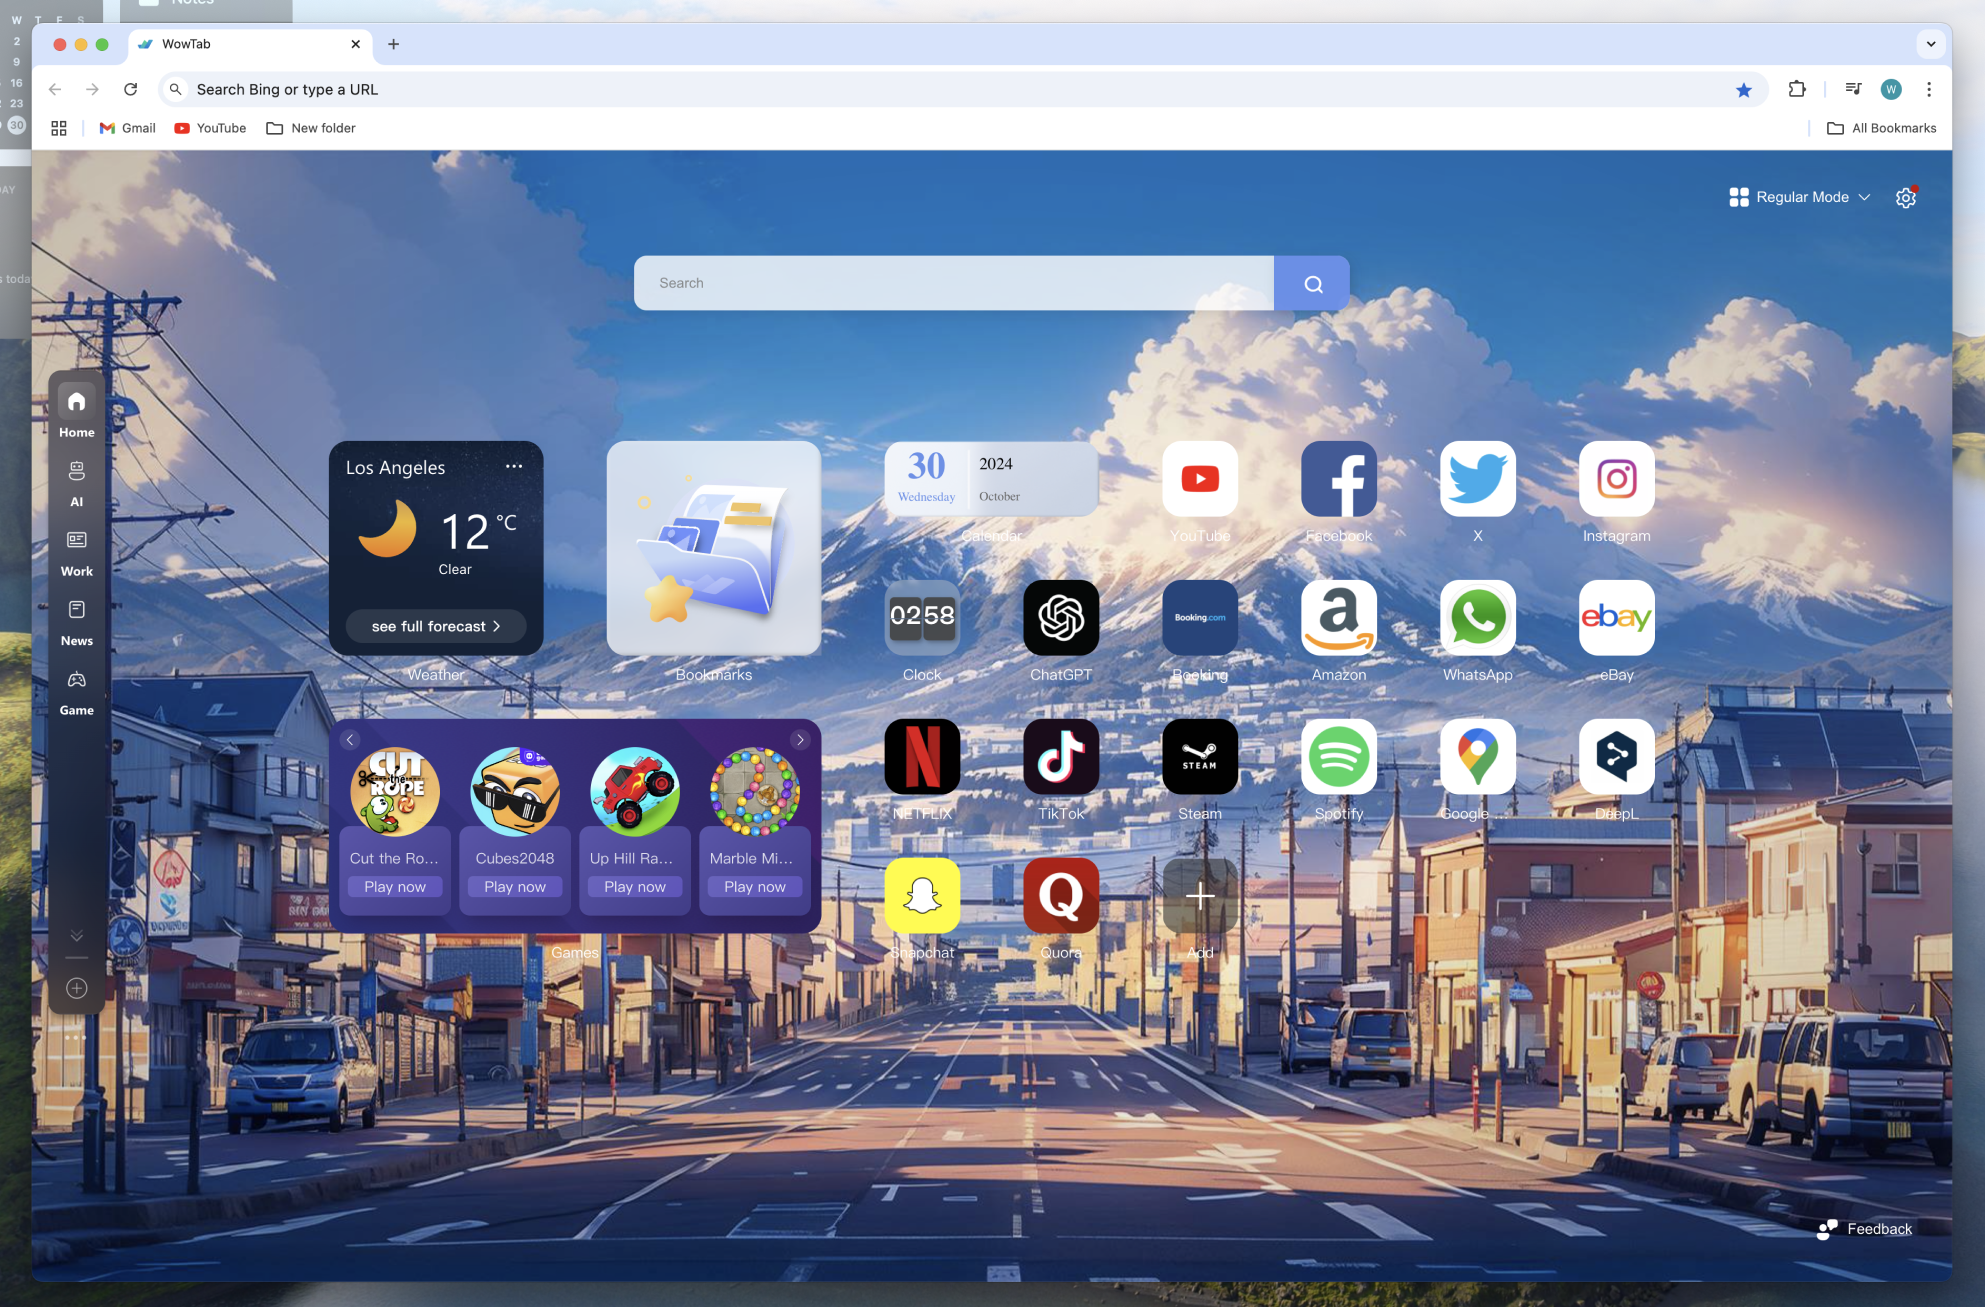1985x1307 pixels.
Task: Click the Cut the Rope game thumbnail
Action: [x=395, y=792]
